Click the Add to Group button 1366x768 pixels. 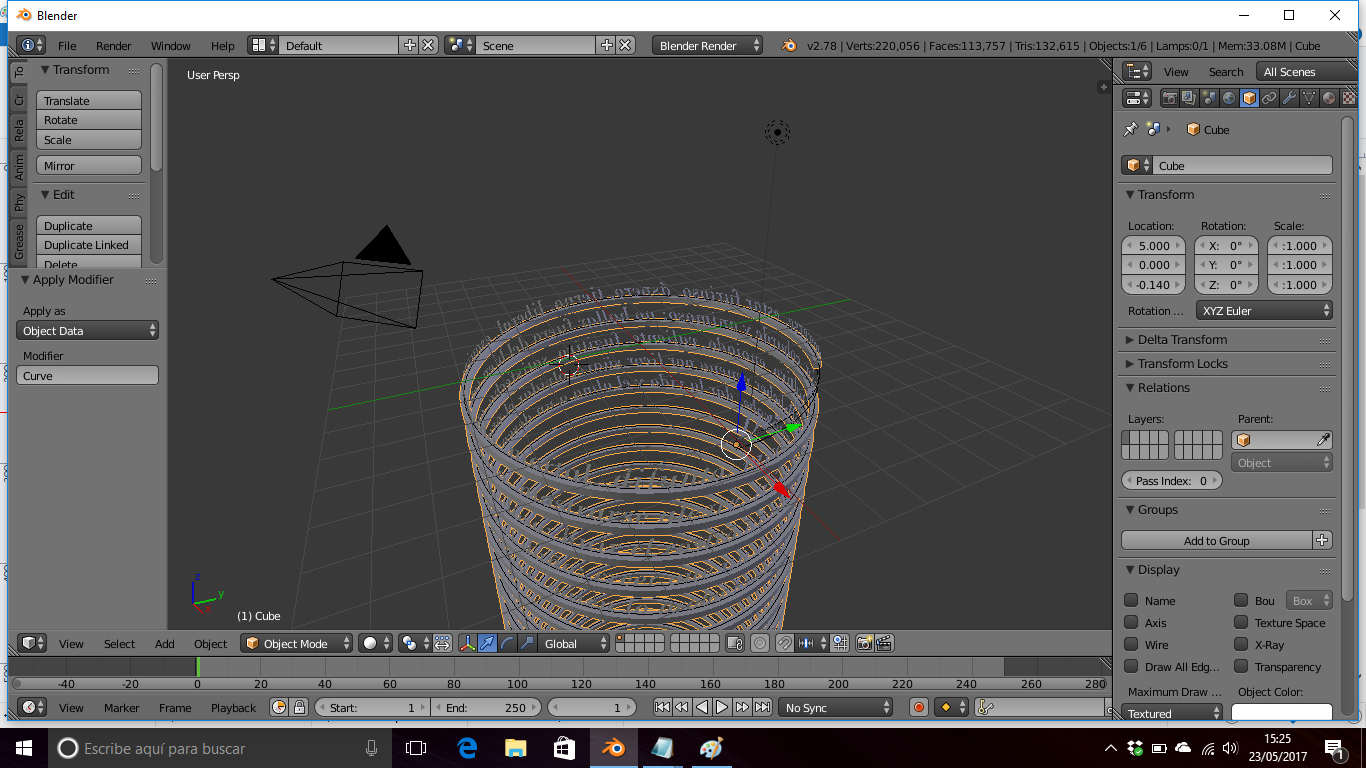pyautogui.click(x=1217, y=540)
